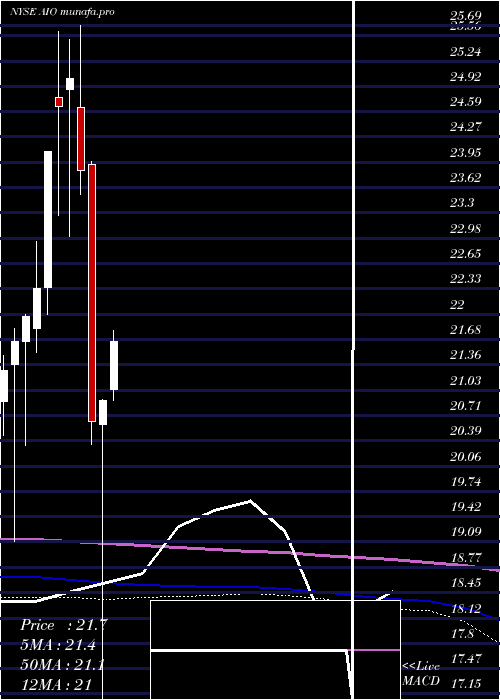Click the 17.47 price axis label
Image resolution: width=500 pixels, height=700 pixels.
click(x=466, y=658)
